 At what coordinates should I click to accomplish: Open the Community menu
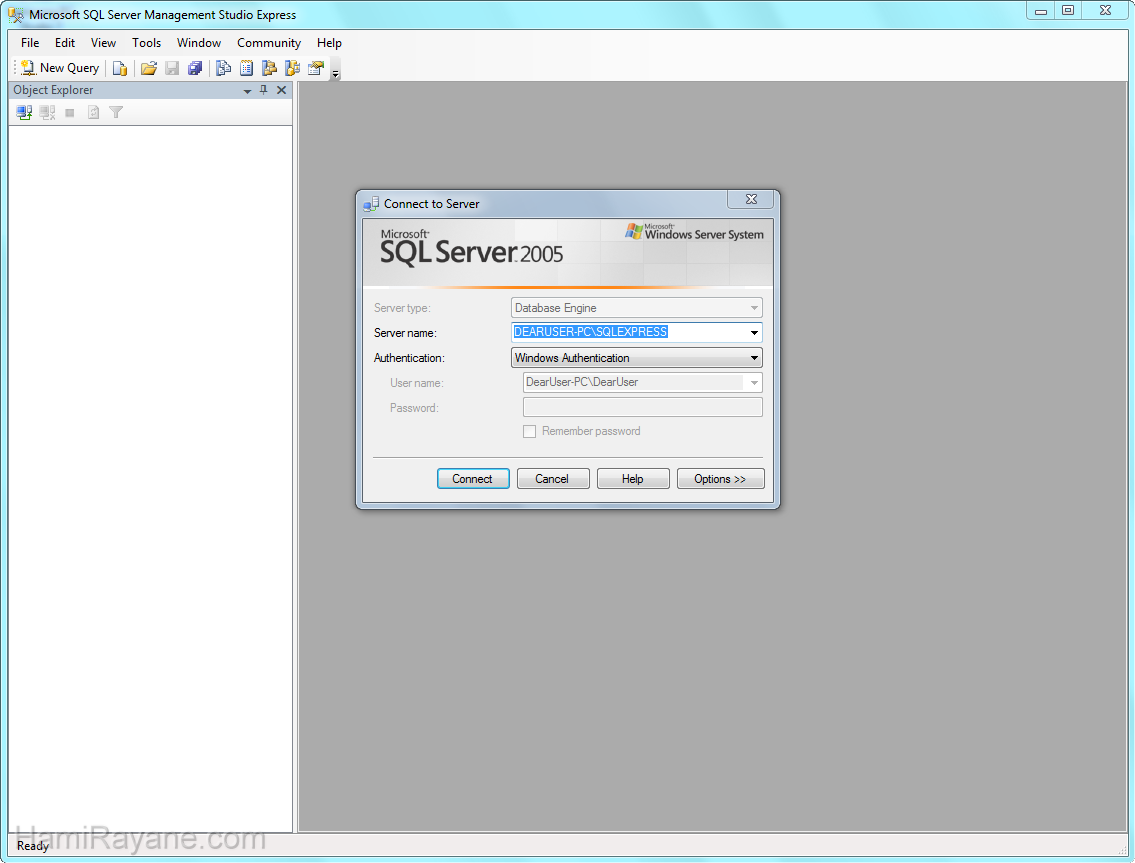[269, 43]
